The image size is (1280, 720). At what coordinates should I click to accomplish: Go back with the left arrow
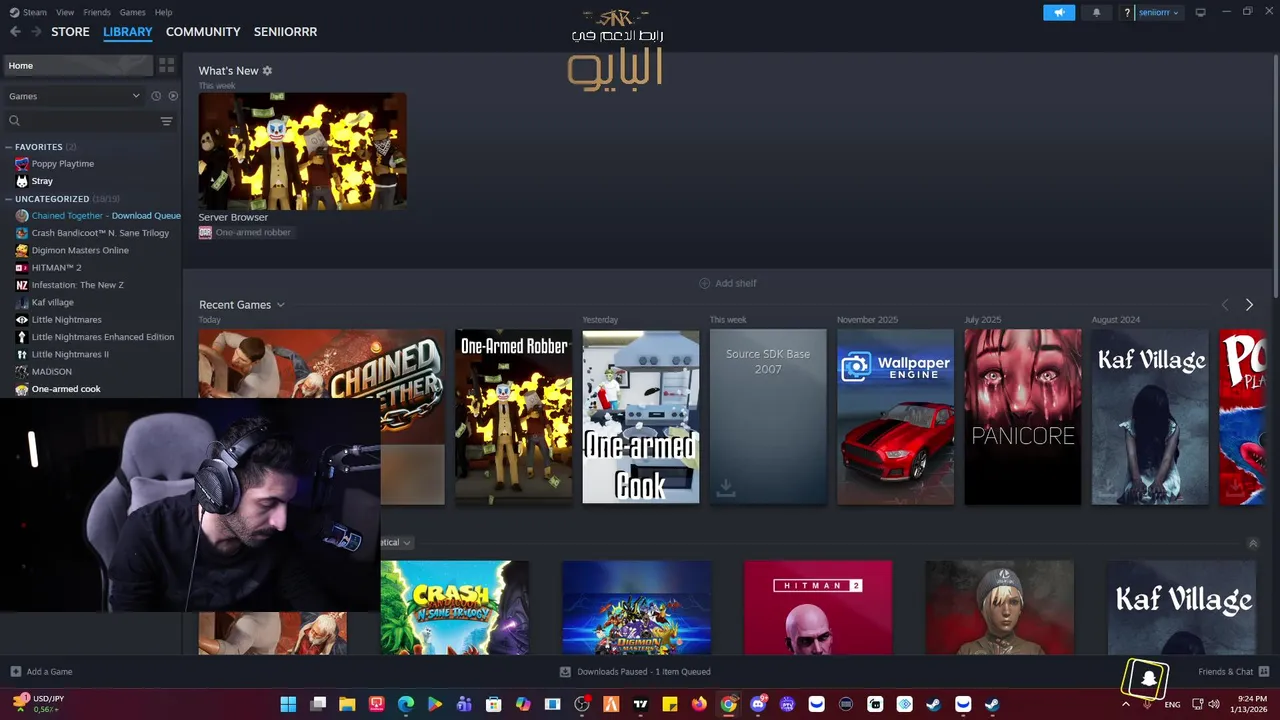[15, 32]
